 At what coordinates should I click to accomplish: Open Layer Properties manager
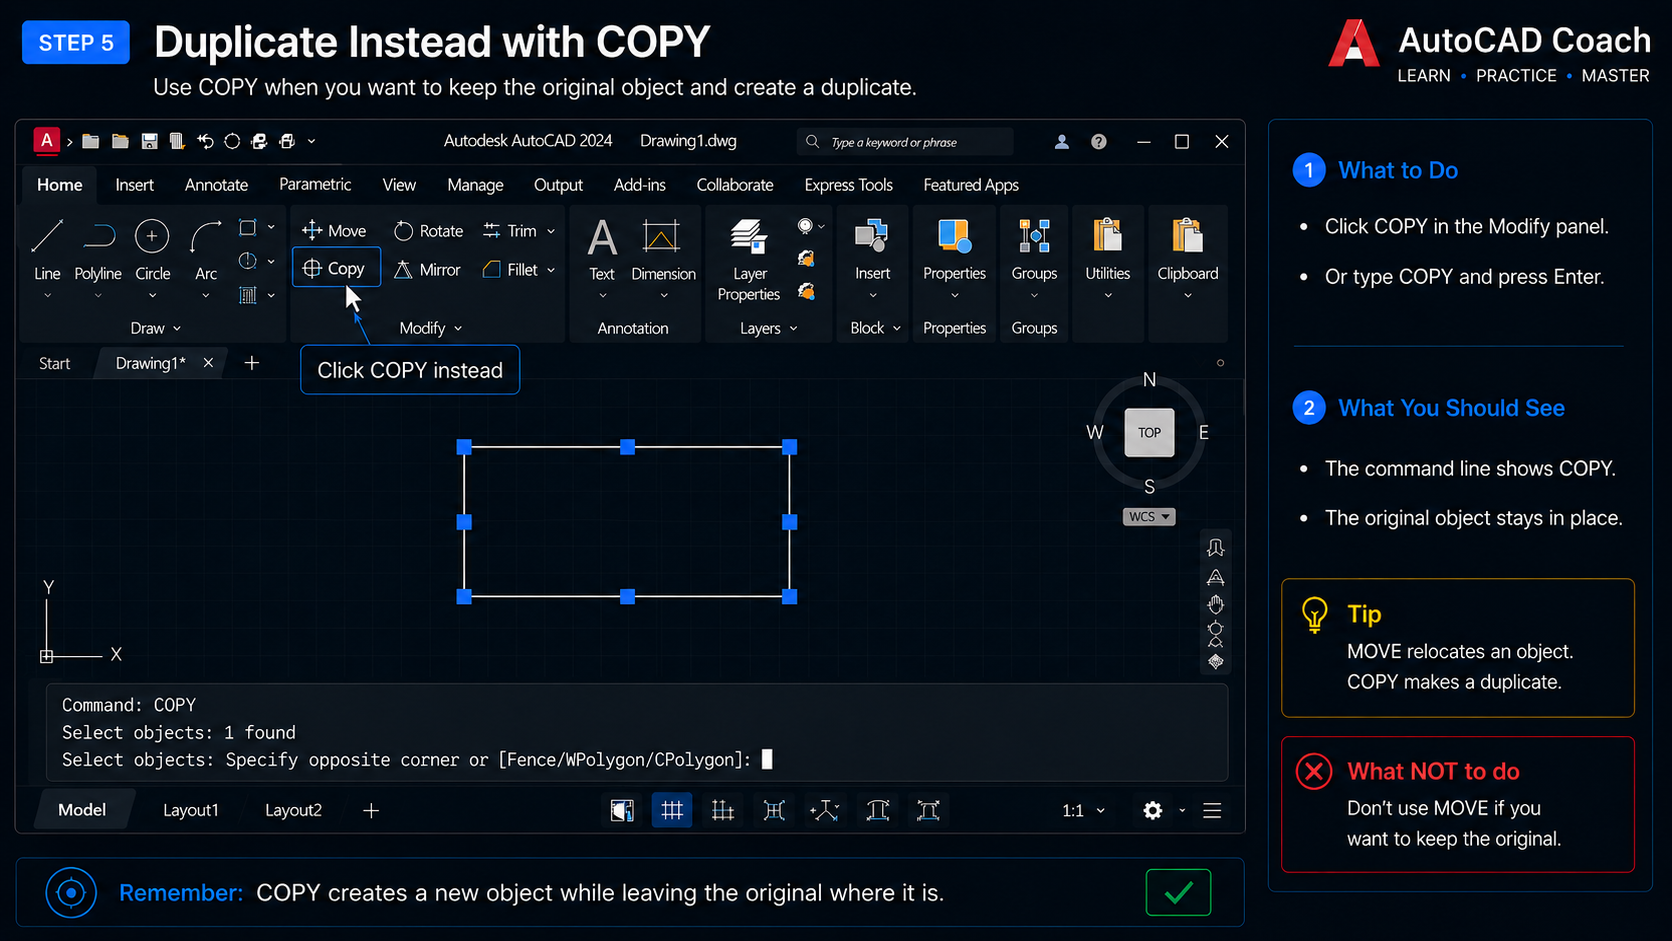point(748,260)
